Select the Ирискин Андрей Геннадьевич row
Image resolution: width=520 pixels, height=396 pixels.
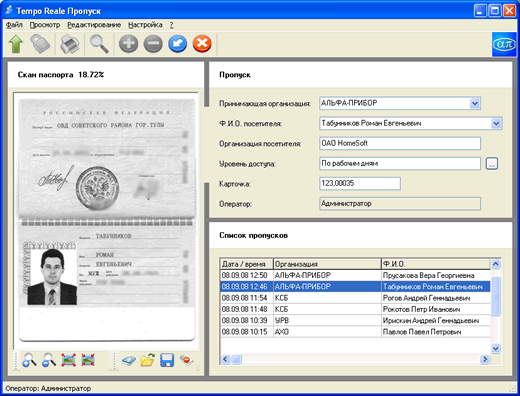click(355, 321)
